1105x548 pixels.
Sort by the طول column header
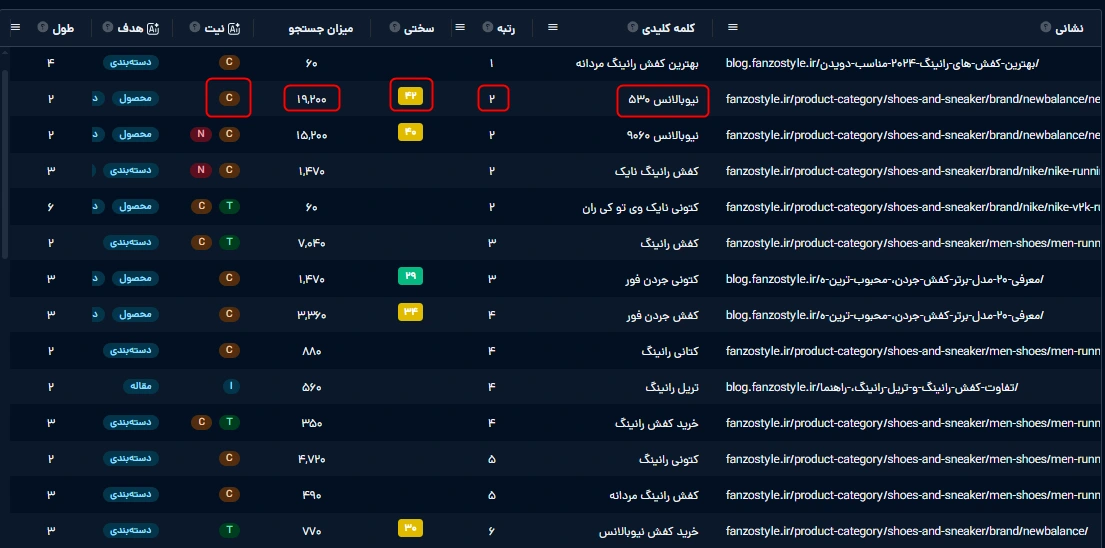[63, 28]
